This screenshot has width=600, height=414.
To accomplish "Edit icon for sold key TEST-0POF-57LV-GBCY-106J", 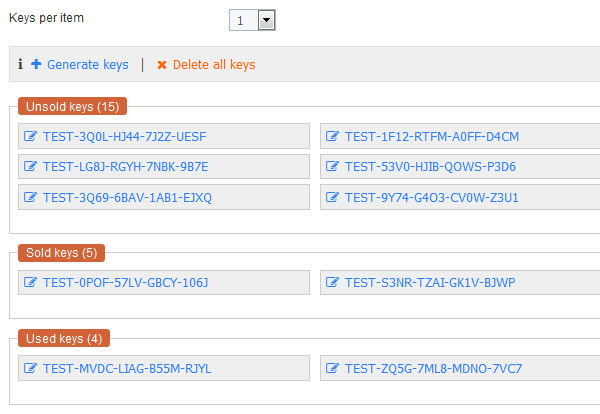I will [x=30, y=282].
